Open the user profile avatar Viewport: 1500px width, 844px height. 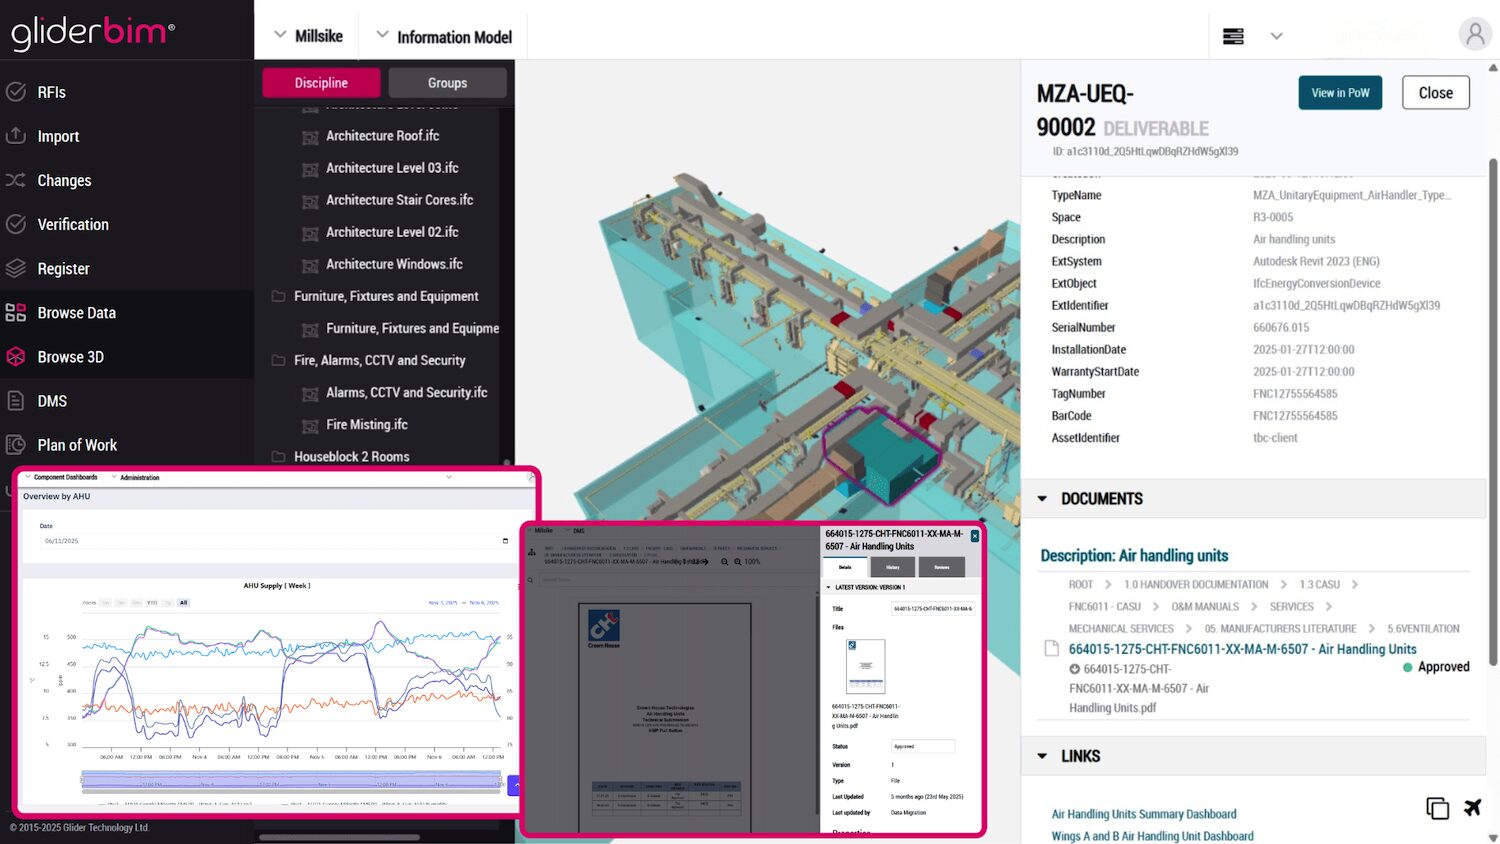coord(1475,34)
